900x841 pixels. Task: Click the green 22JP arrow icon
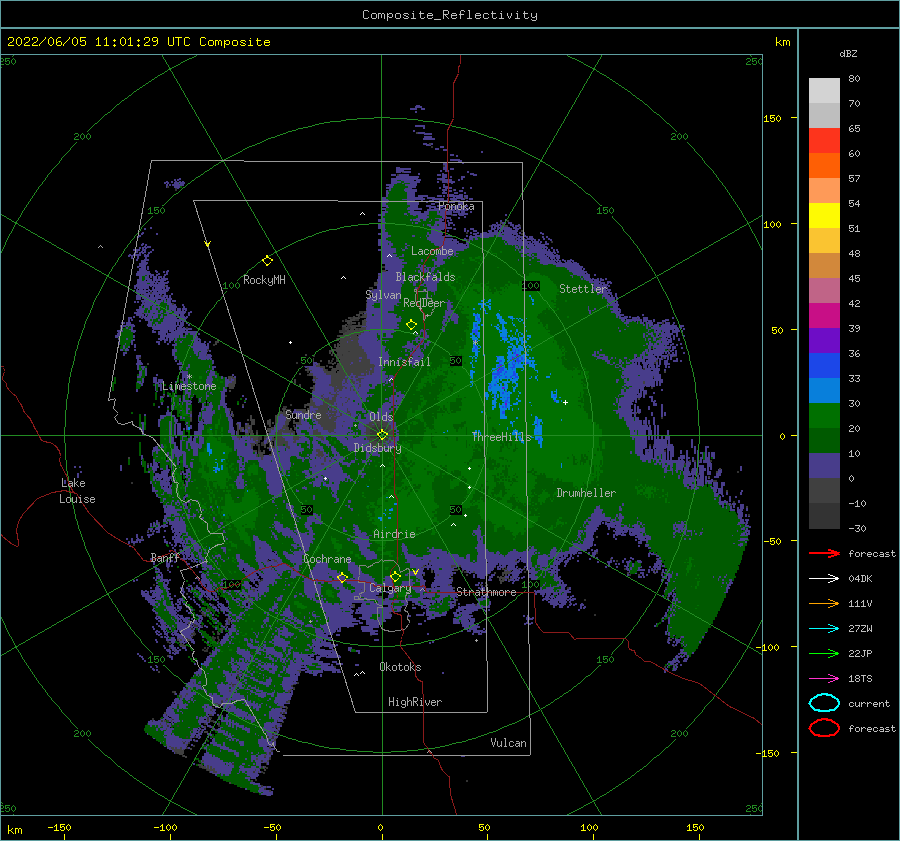tap(824, 653)
